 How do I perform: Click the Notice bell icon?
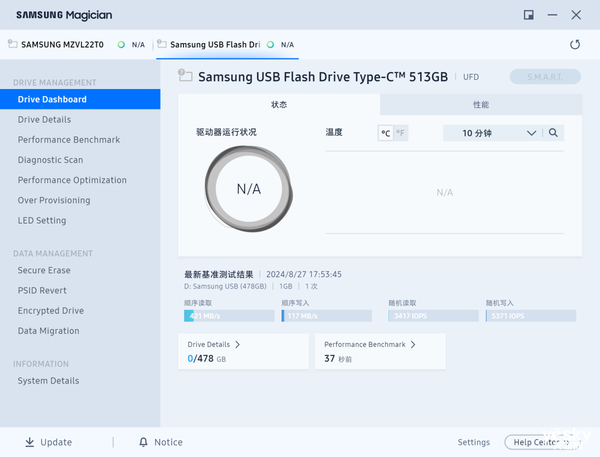coord(143,442)
